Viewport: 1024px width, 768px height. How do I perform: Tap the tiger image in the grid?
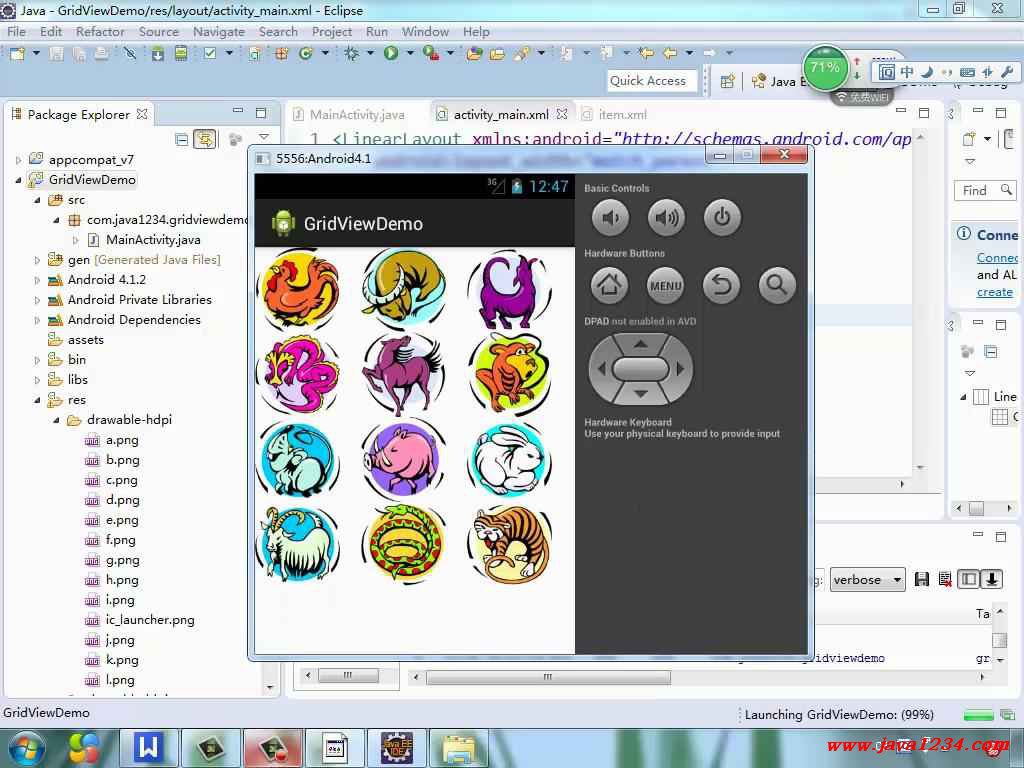point(509,544)
